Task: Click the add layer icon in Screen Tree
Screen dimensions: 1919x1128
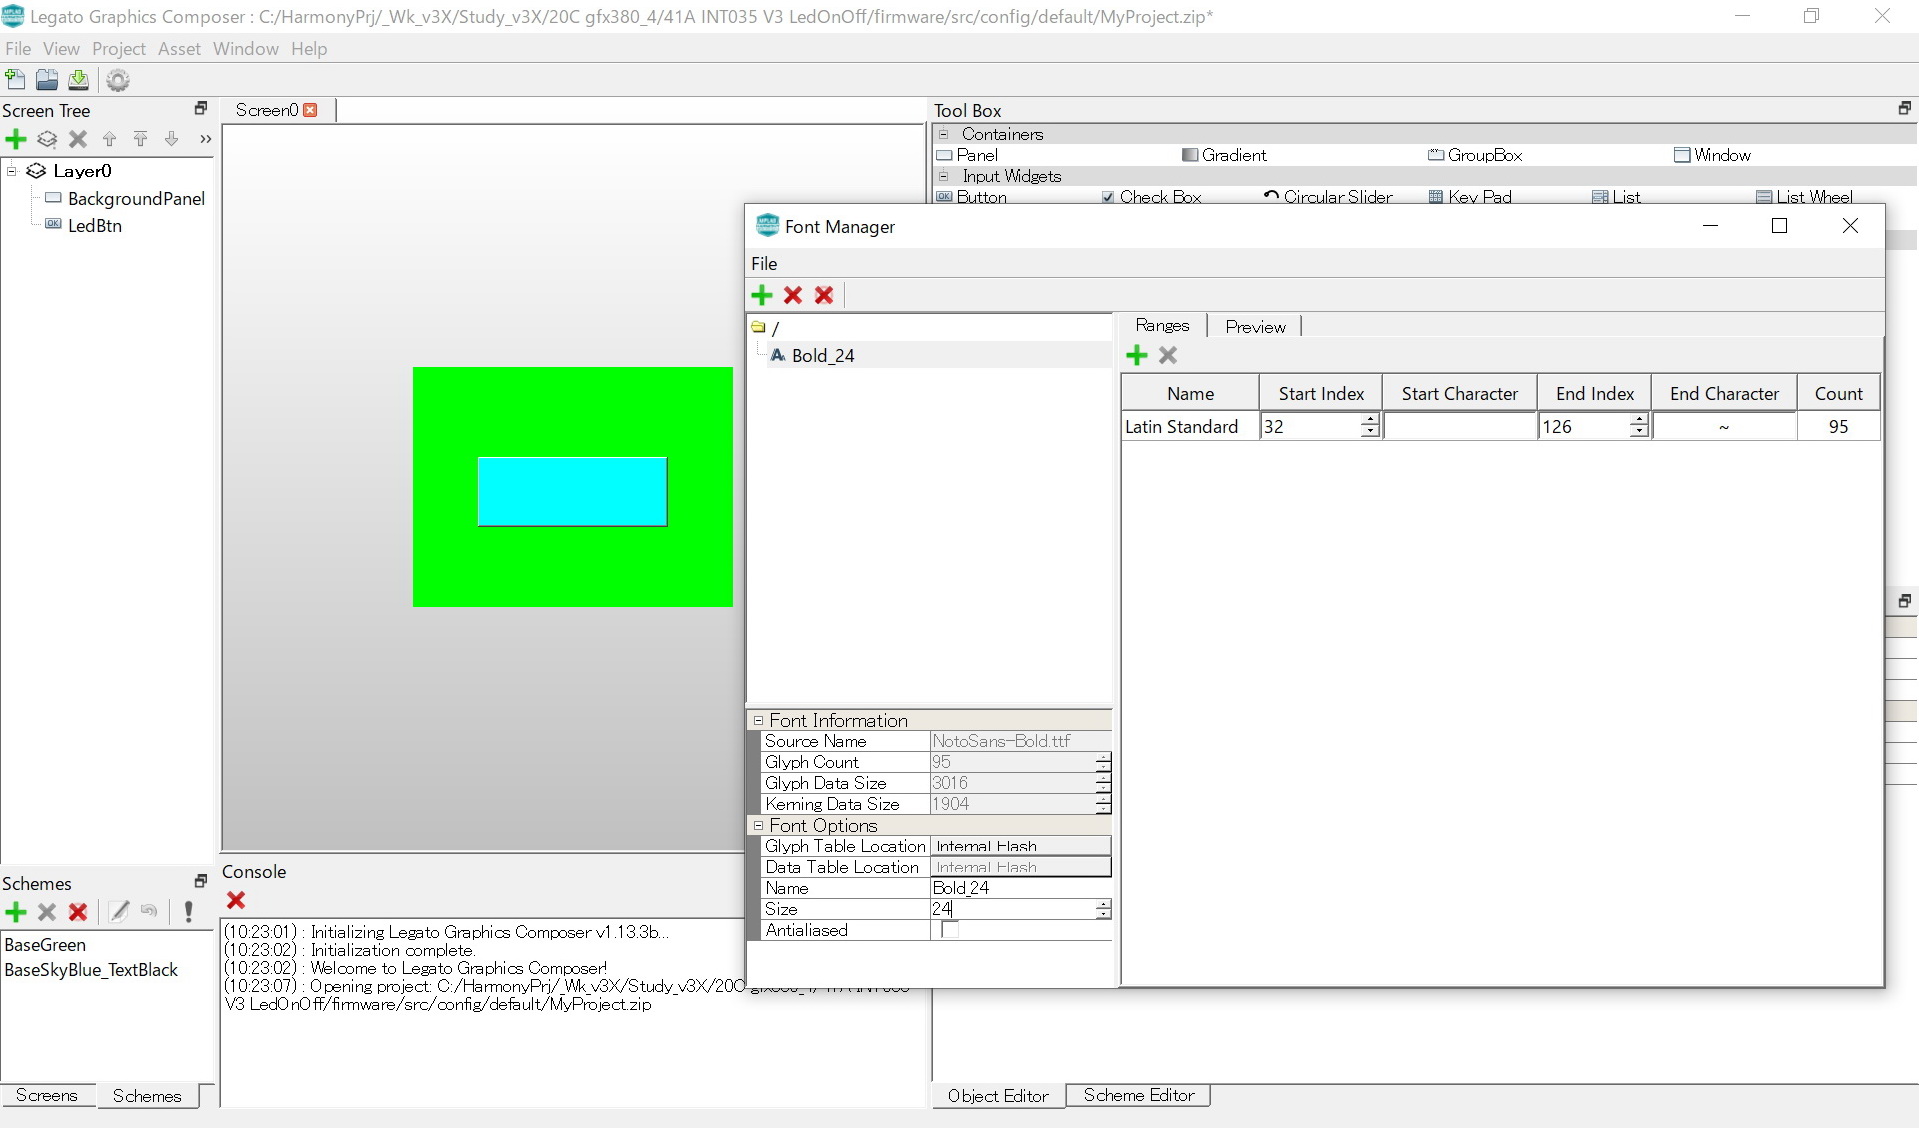Action: tap(47, 139)
